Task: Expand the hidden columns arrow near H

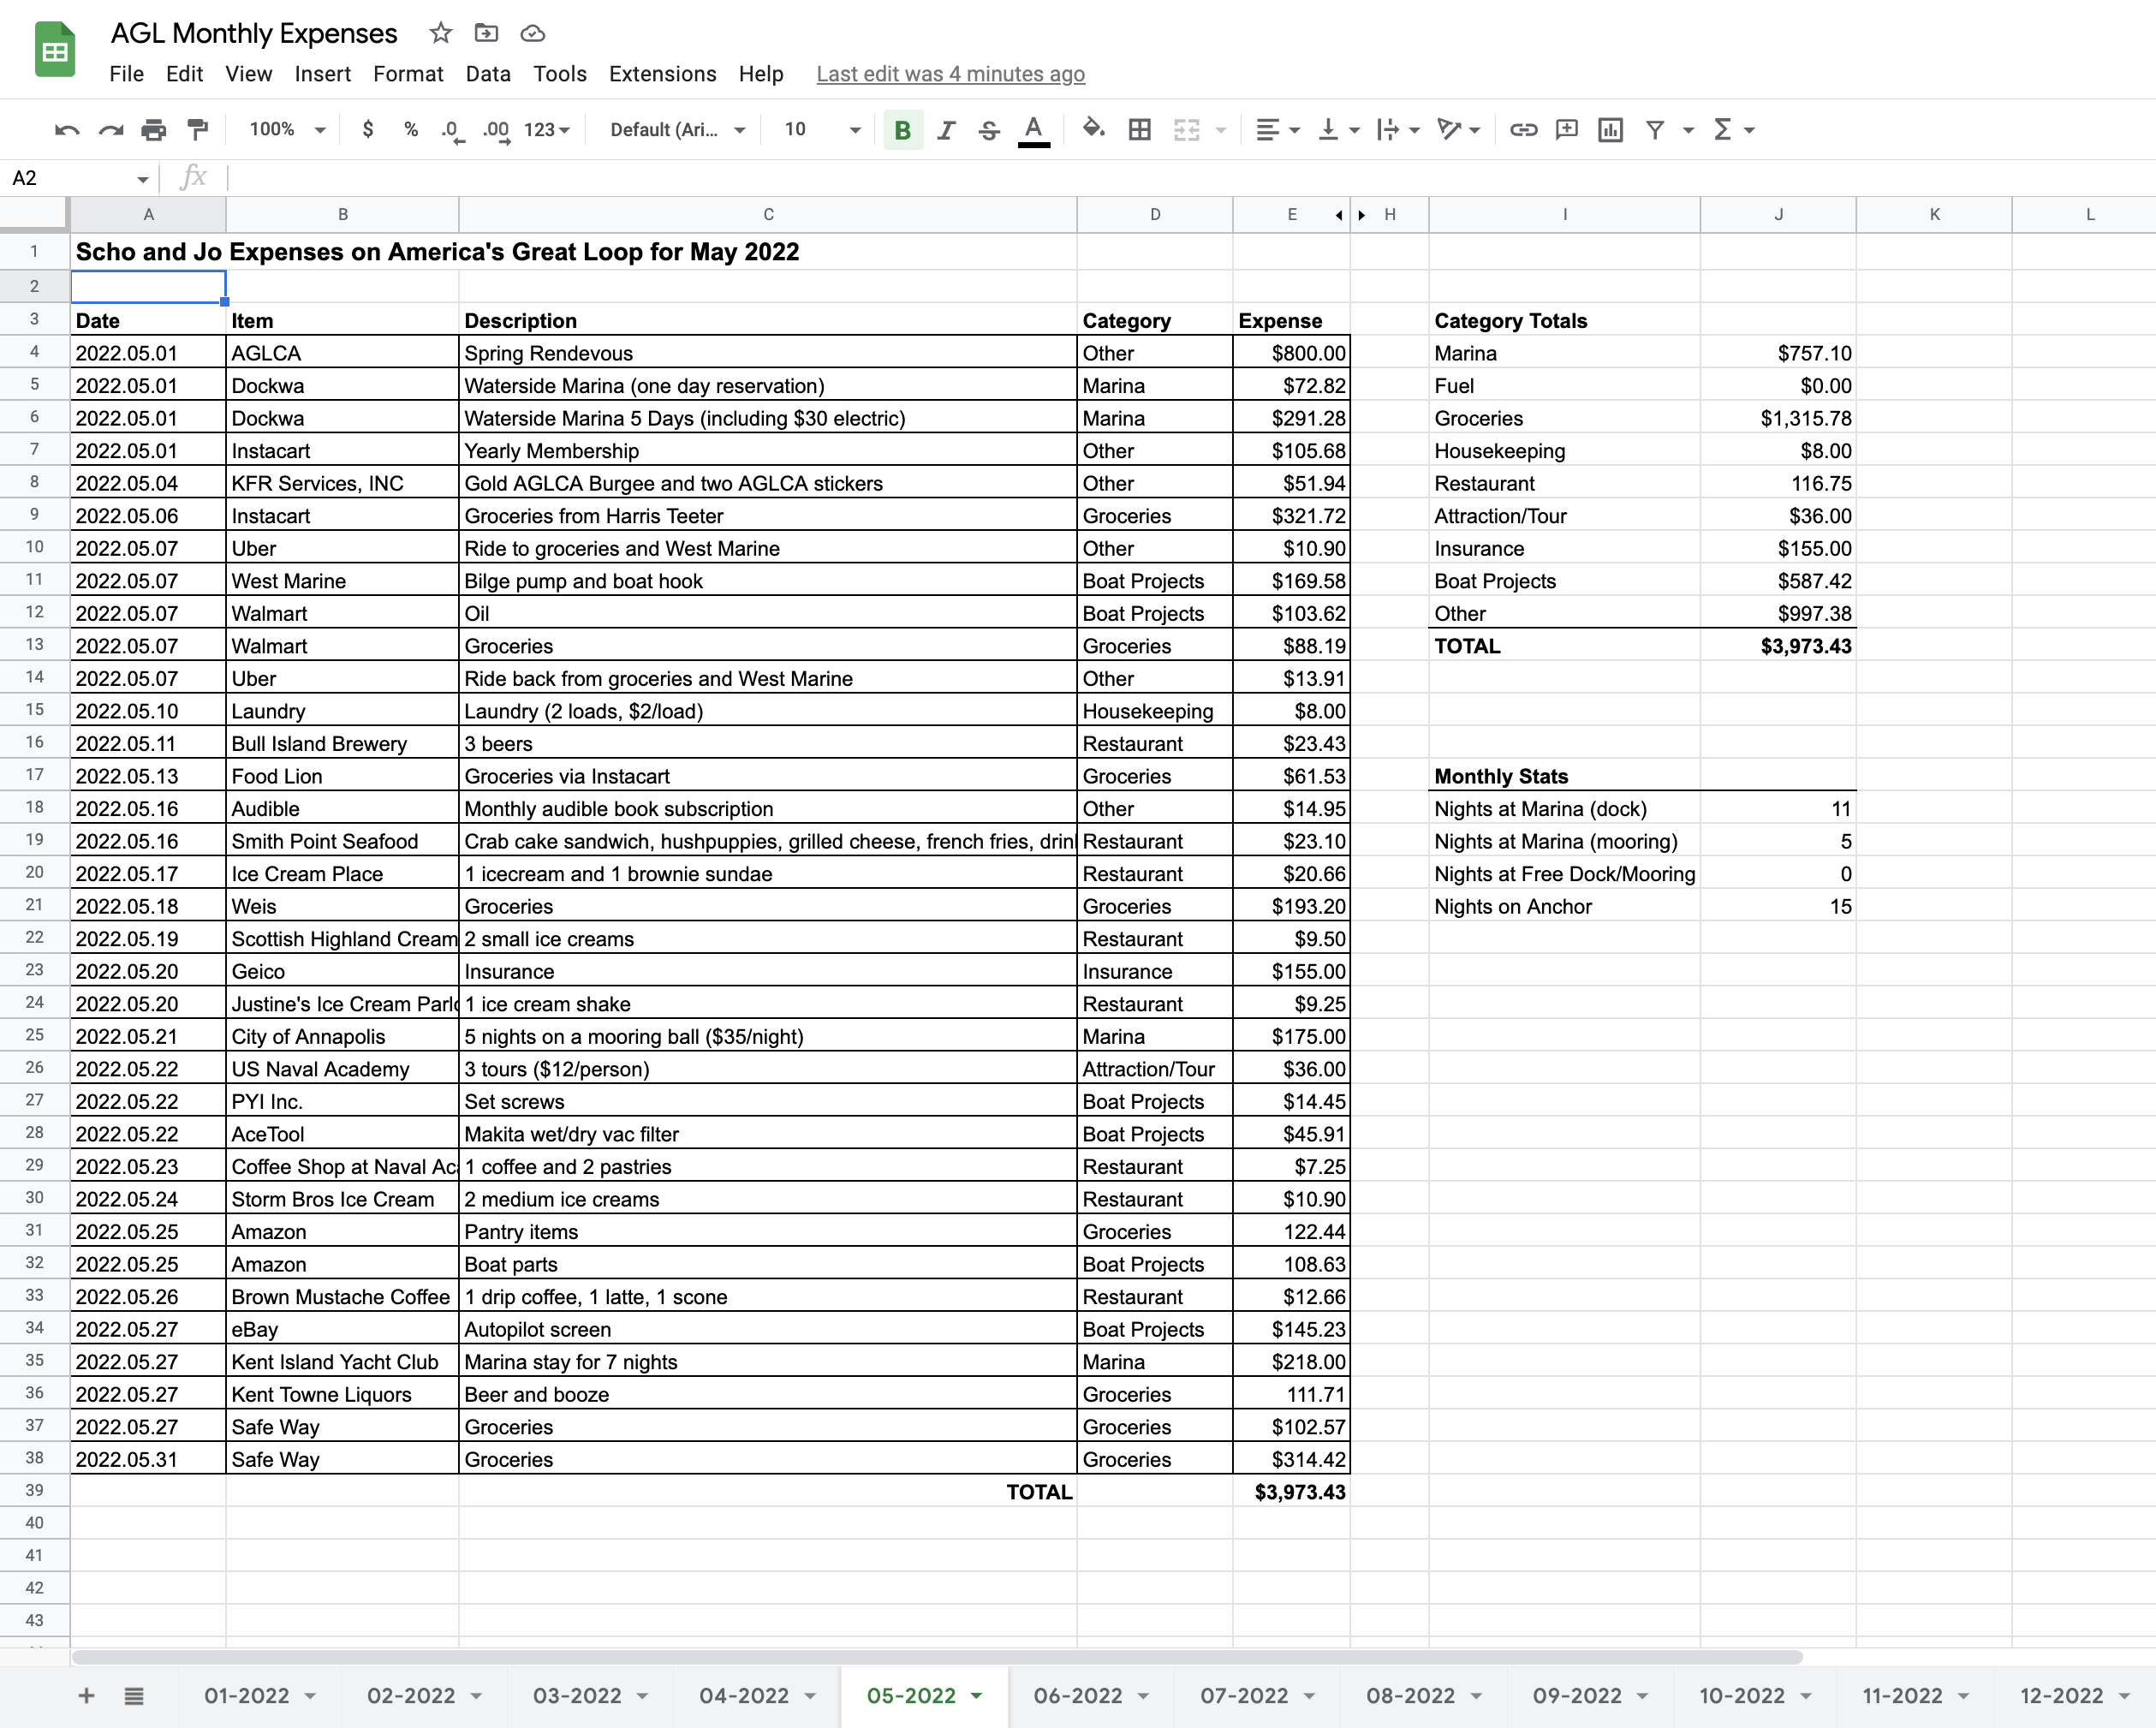Action: tap(1362, 215)
